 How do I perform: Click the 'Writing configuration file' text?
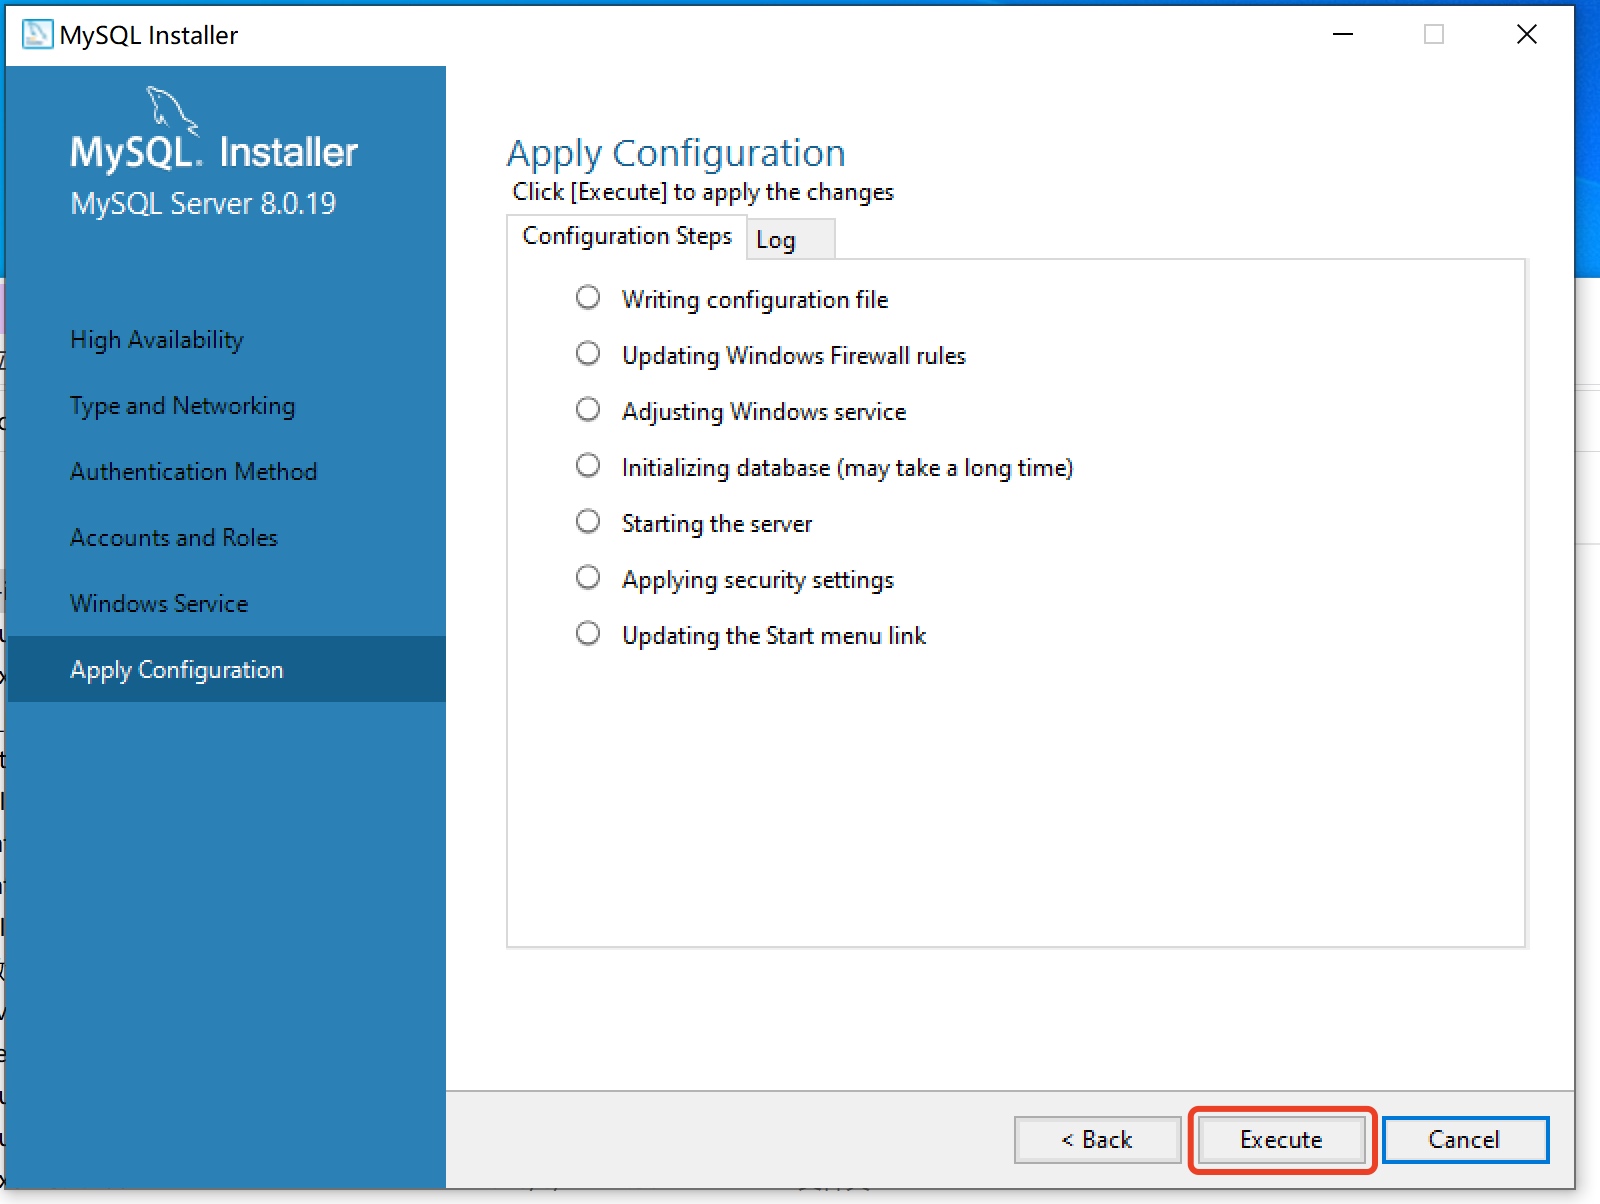coord(755,300)
